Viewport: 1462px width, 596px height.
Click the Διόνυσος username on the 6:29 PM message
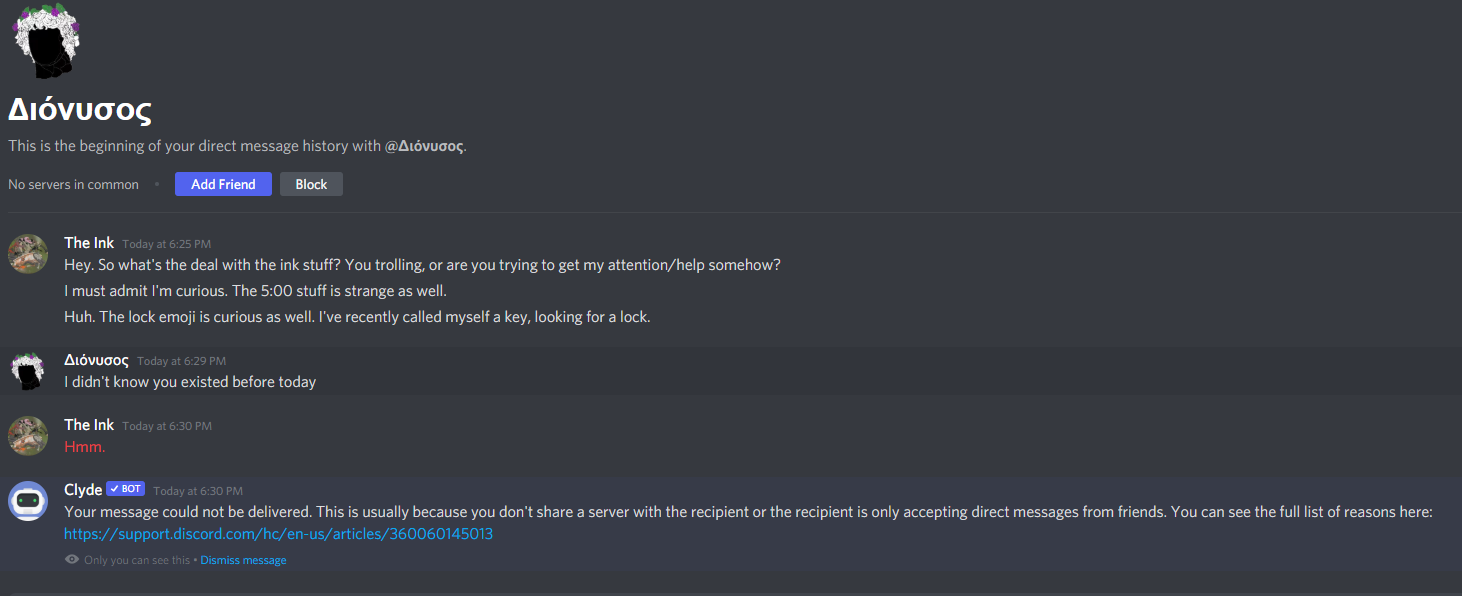[96, 360]
